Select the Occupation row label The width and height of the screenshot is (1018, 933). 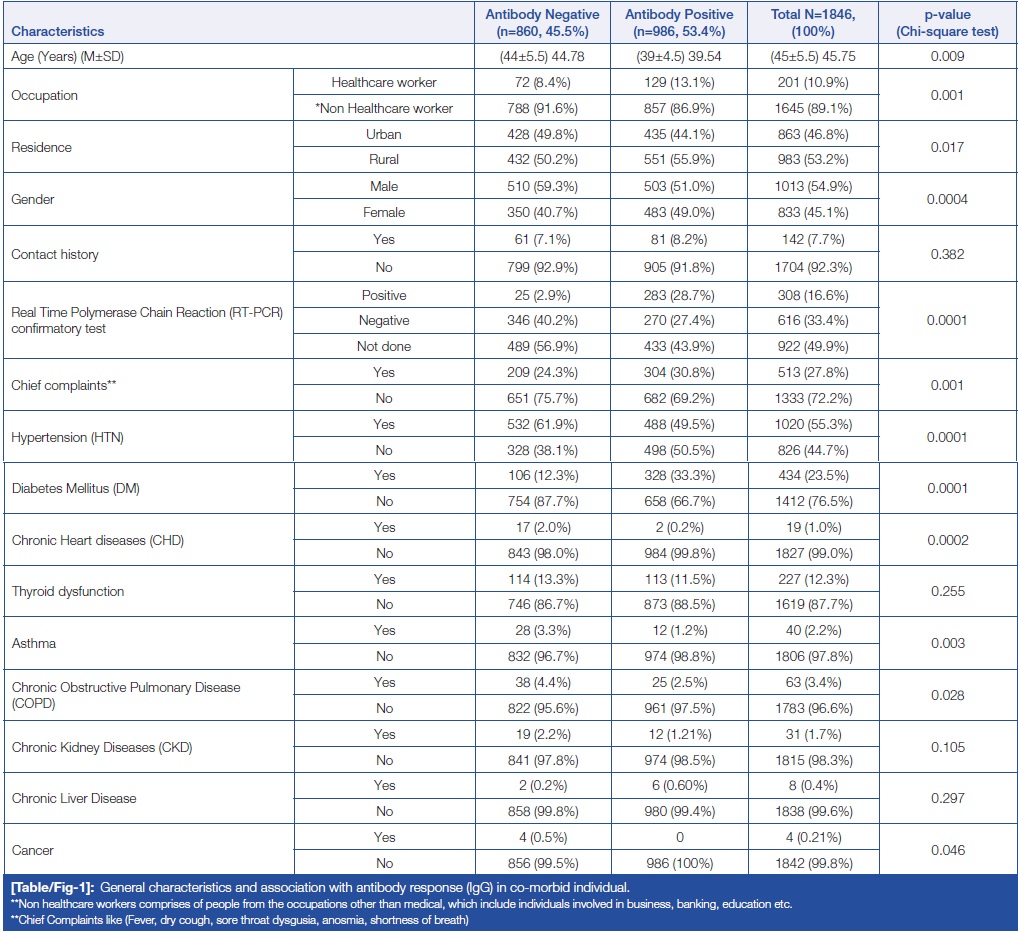tap(45, 96)
